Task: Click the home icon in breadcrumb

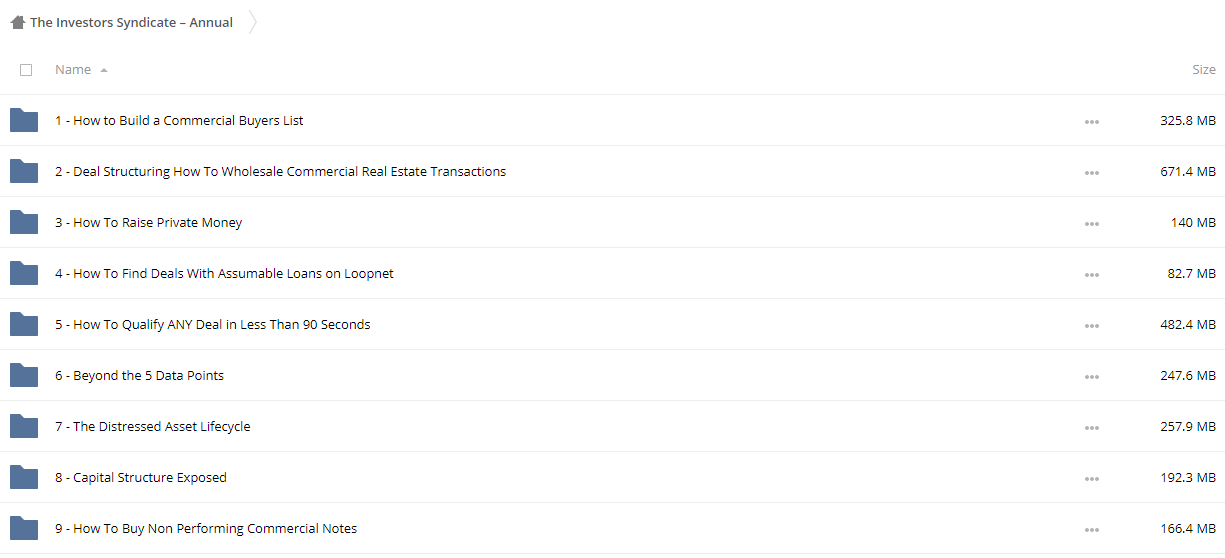Action: click(x=18, y=22)
